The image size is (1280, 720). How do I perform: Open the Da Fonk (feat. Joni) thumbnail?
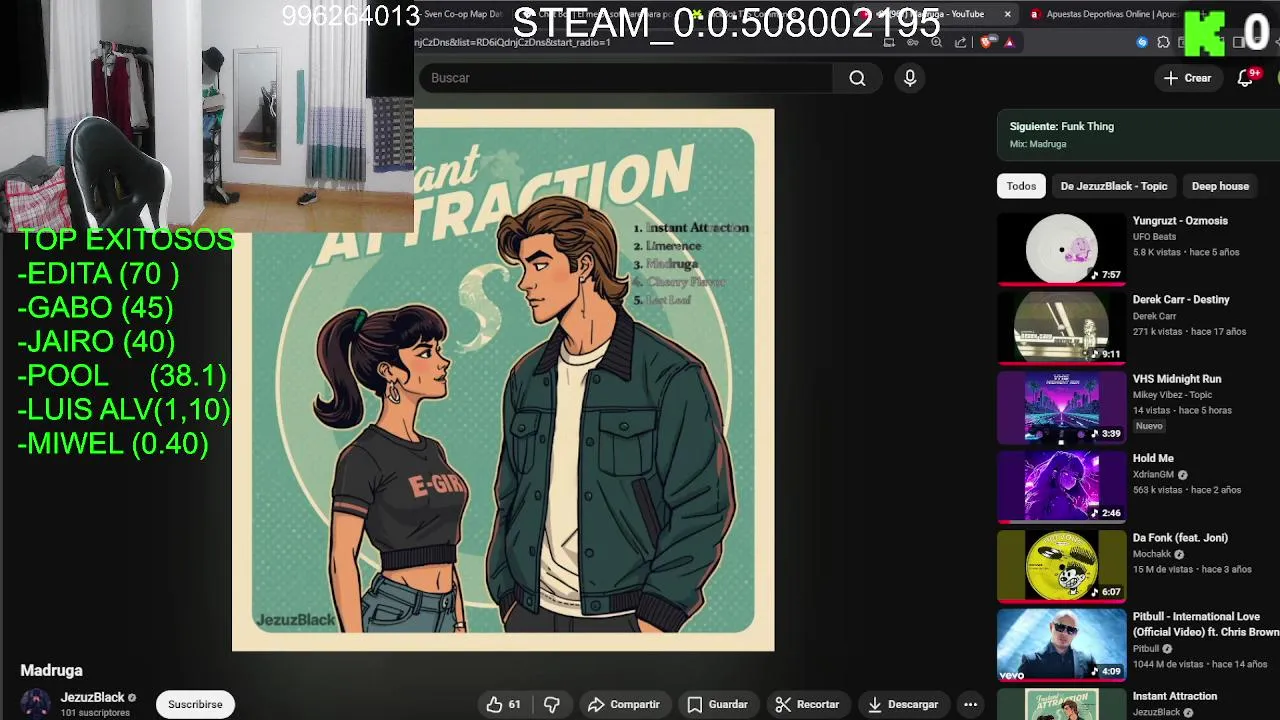point(1061,566)
